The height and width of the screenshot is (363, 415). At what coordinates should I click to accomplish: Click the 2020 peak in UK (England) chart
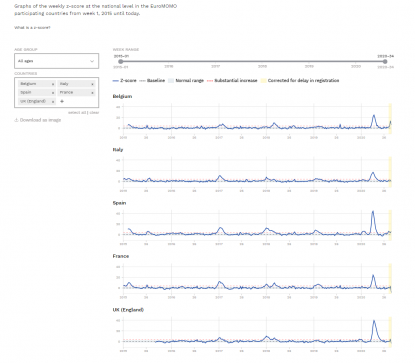click(x=374, y=321)
